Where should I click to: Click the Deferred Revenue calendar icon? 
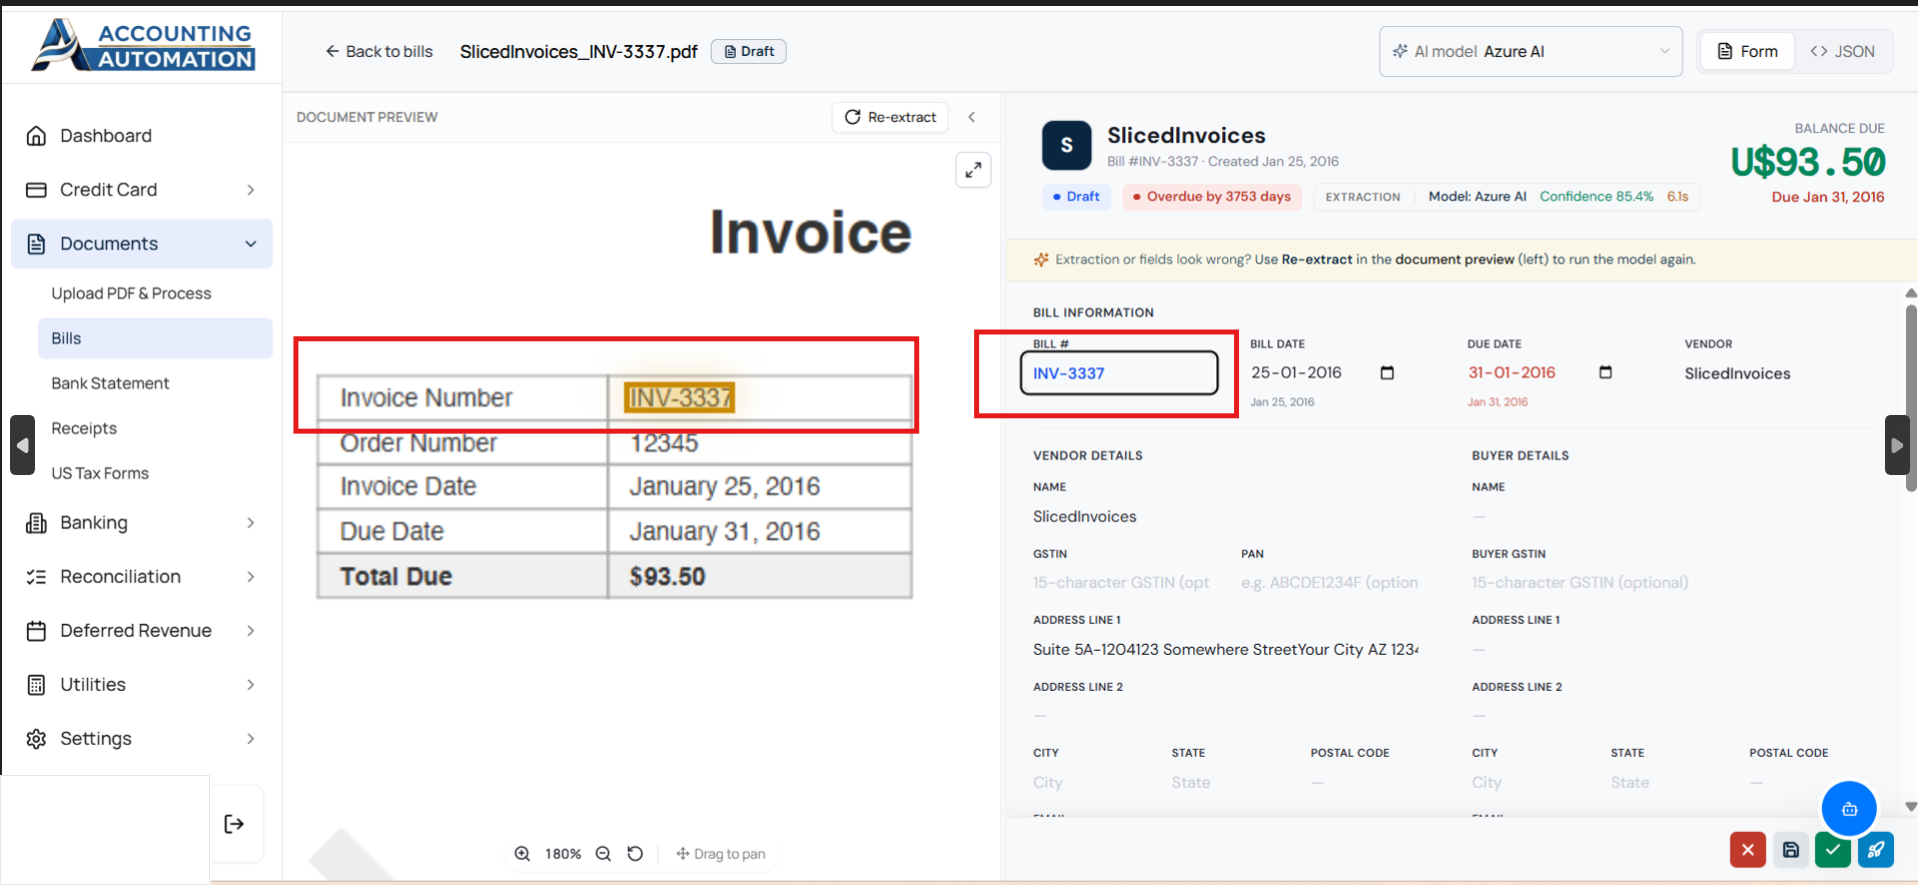tap(36, 631)
